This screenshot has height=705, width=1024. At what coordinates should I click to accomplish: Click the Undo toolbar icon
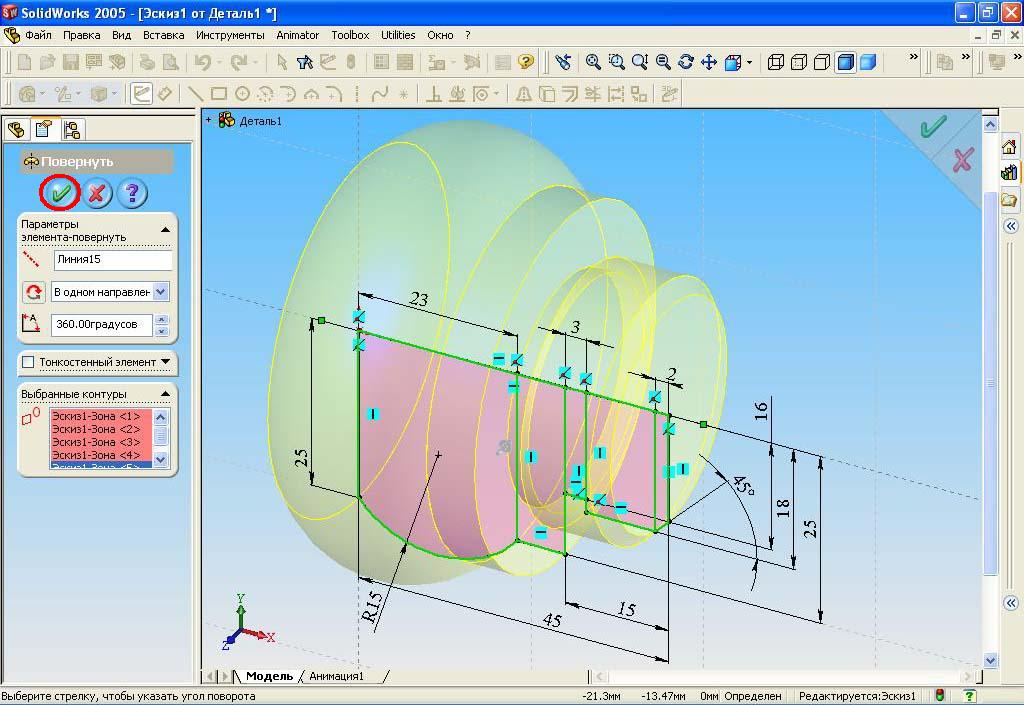203,62
